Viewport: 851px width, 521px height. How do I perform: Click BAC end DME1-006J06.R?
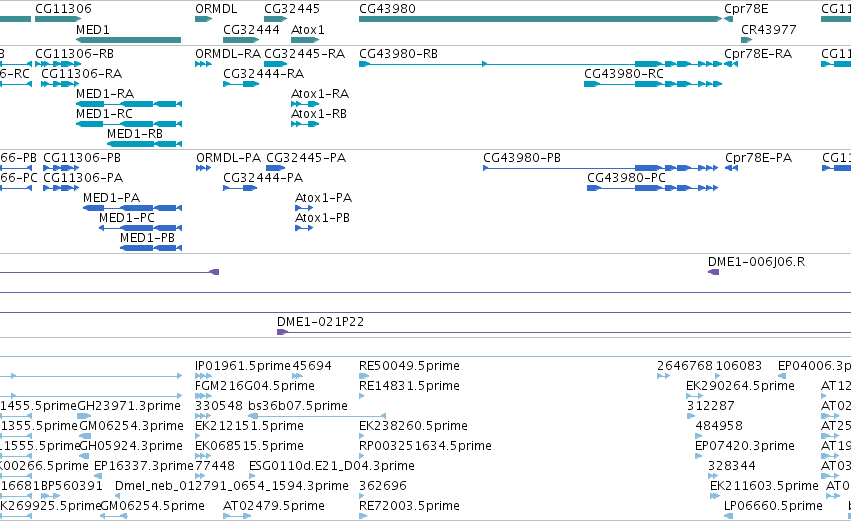coord(714,272)
